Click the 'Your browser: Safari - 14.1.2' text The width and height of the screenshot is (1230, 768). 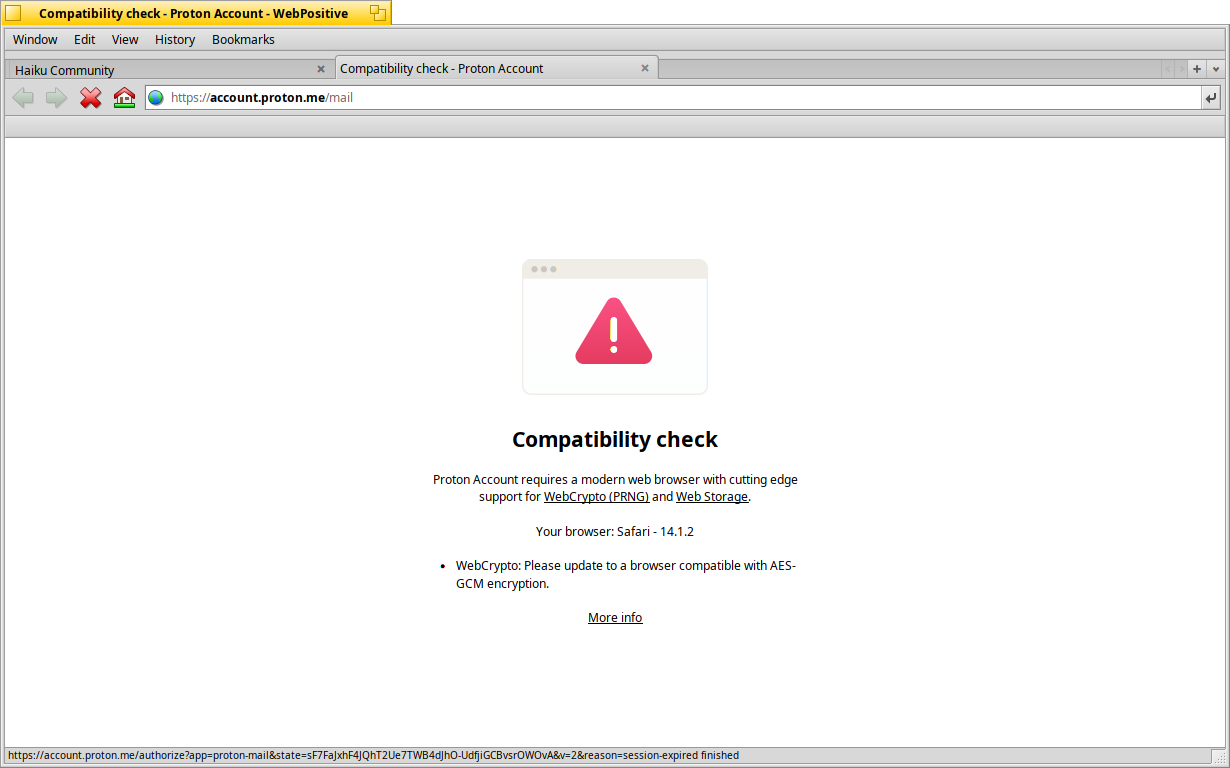point(615,532)
